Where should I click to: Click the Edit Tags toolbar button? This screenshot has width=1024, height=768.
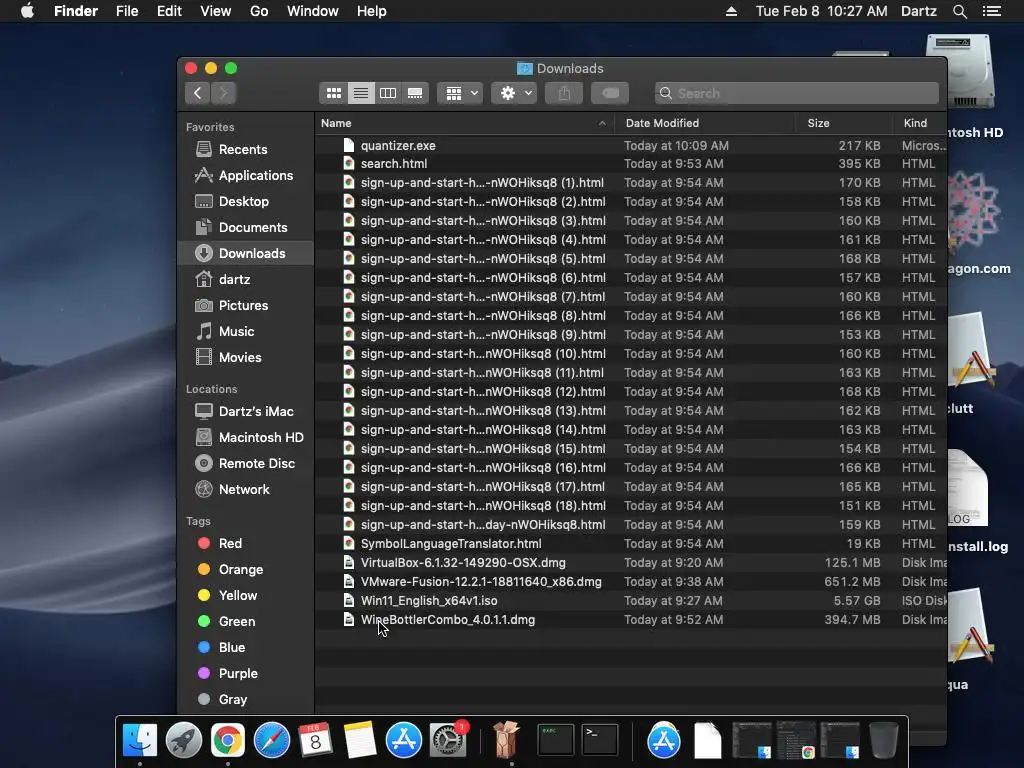click(610, 93)
